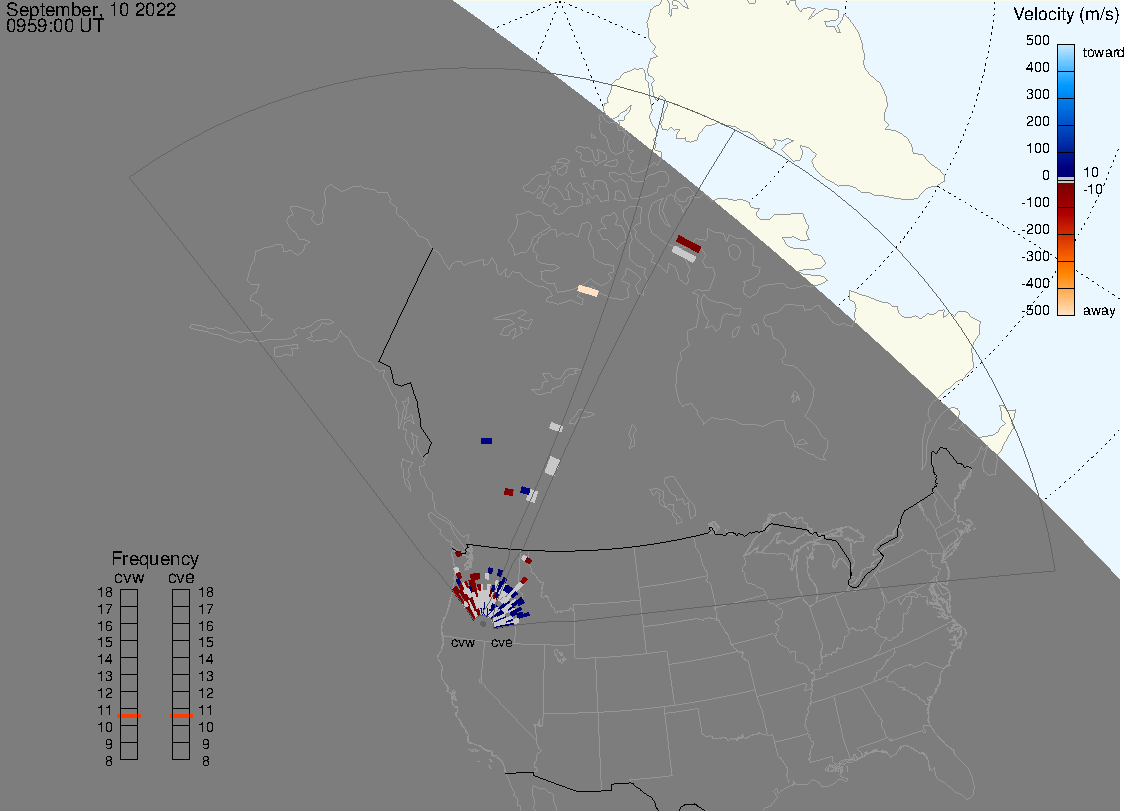Image resolution: width=1124 pixels, height=811 pixels.
Task: Pick the dark navy 0–100 m/s color segment
Action: pos(1066,164)
